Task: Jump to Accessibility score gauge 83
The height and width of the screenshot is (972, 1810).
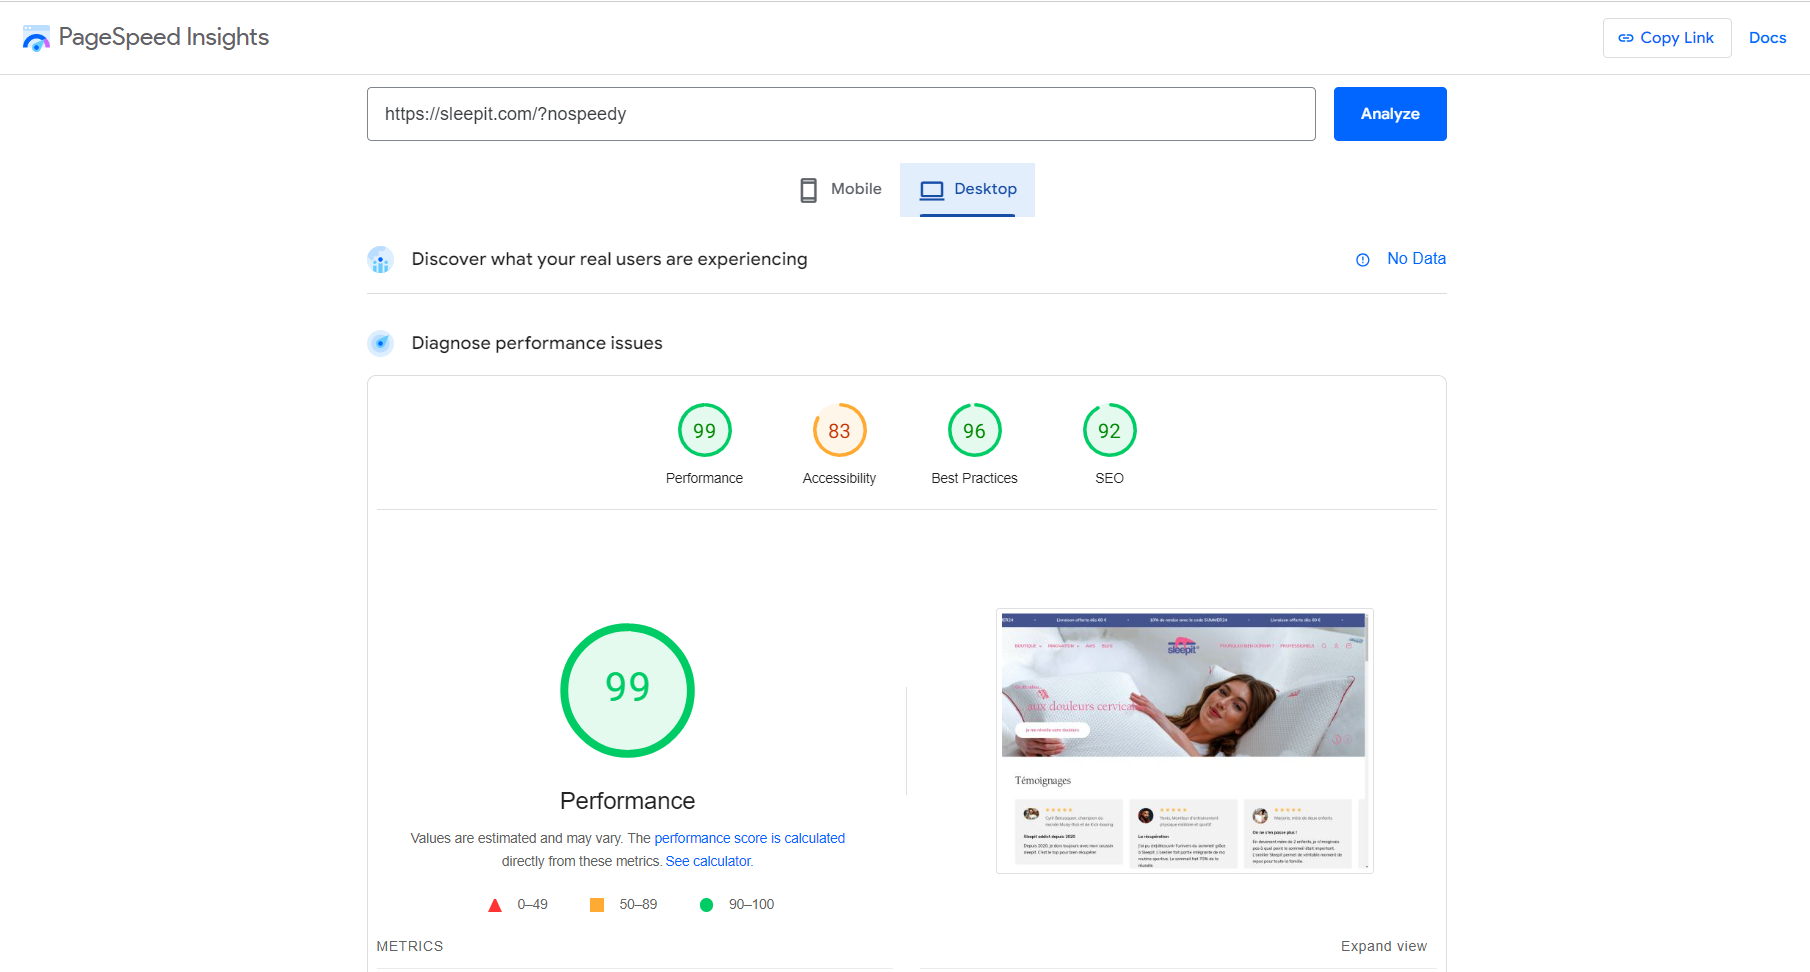Action: 839,430
